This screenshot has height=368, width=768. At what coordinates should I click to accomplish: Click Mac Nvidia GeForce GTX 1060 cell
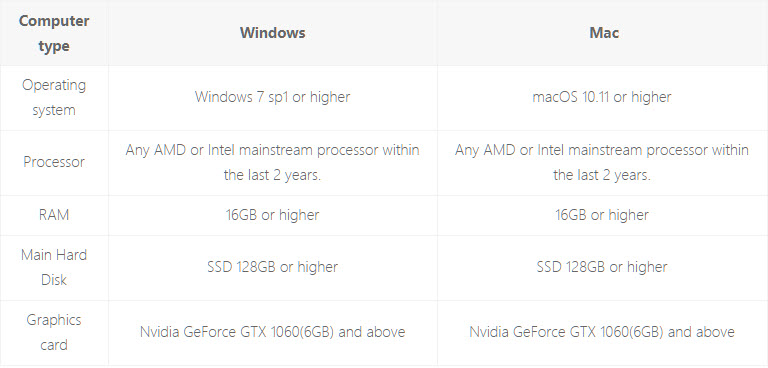(x=602, y=332)
